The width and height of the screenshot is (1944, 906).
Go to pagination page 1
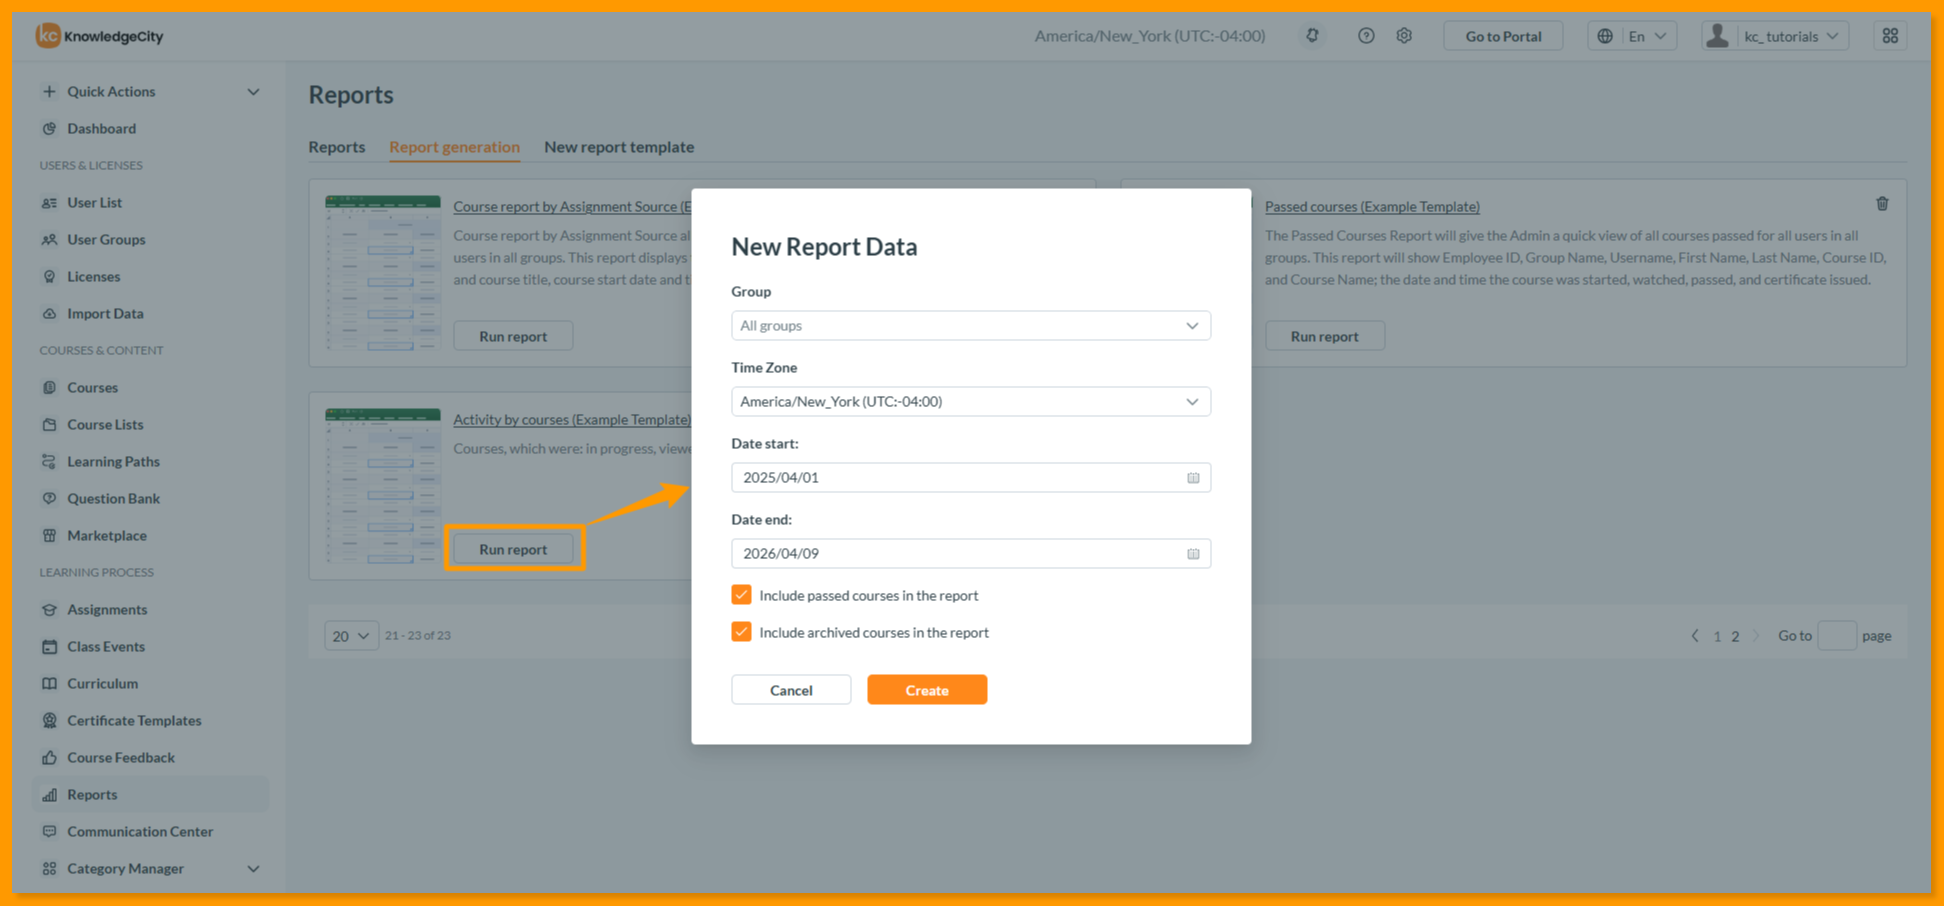coord(1717,636)
